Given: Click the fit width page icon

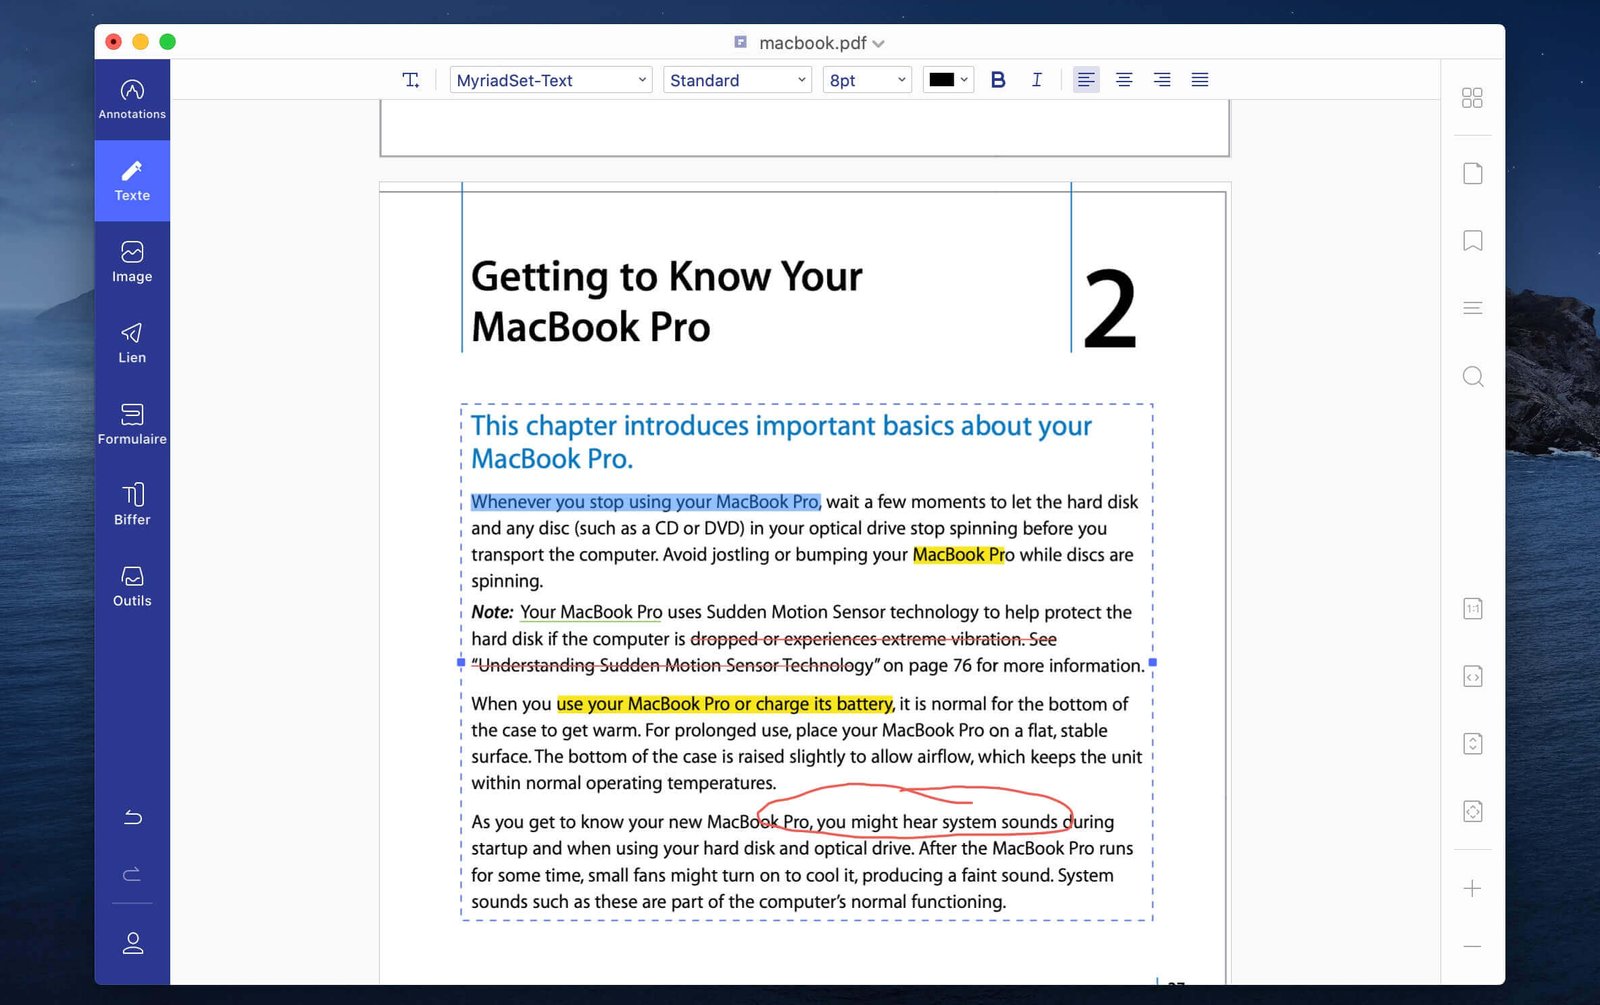Looking at the screenshot, I should coord(1472,677).
